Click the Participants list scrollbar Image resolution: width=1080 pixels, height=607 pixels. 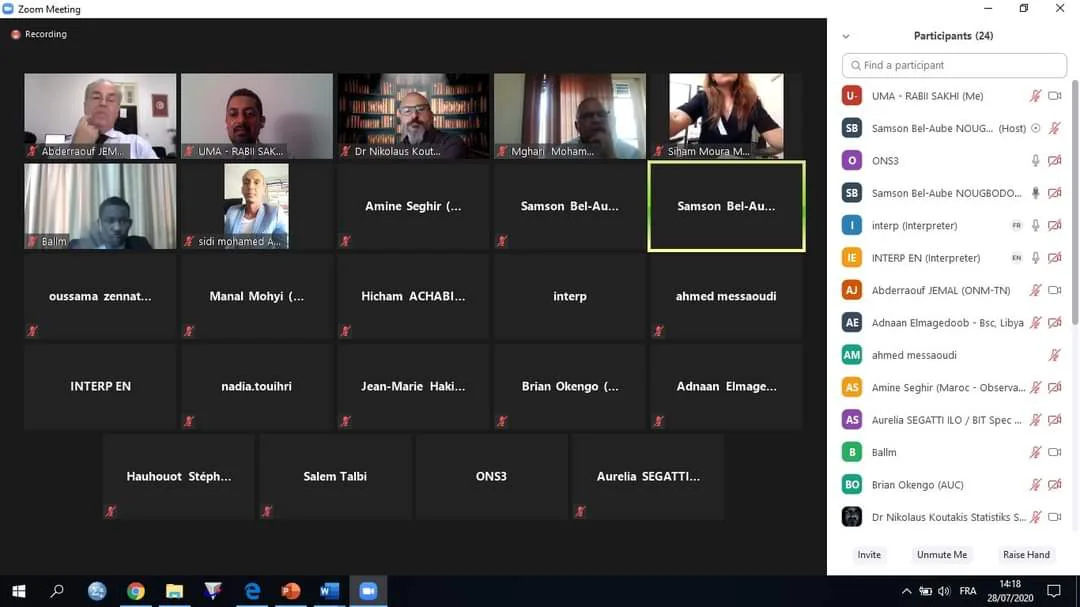coord(1075,203)
